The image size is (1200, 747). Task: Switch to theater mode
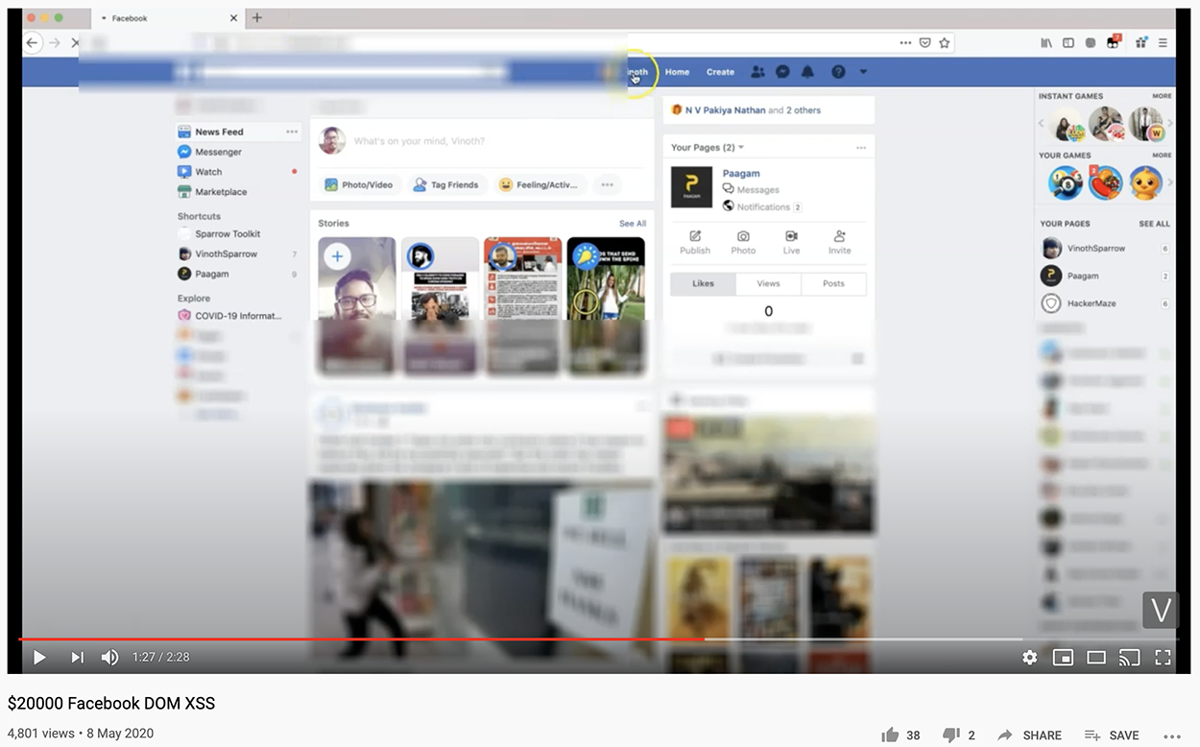click(1096, 657)
